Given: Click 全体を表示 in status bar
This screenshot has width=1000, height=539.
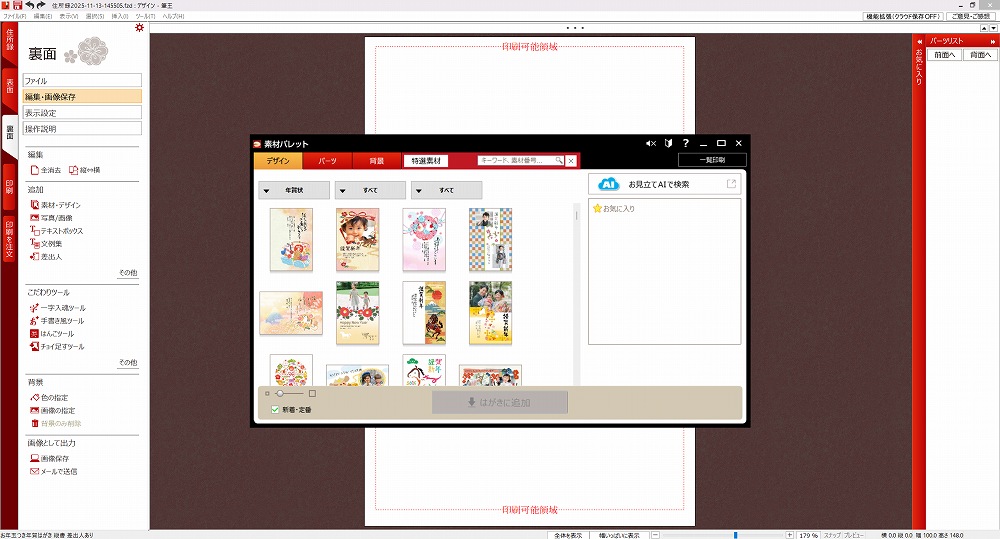Looking at the screenshot, I should [568, 535].
